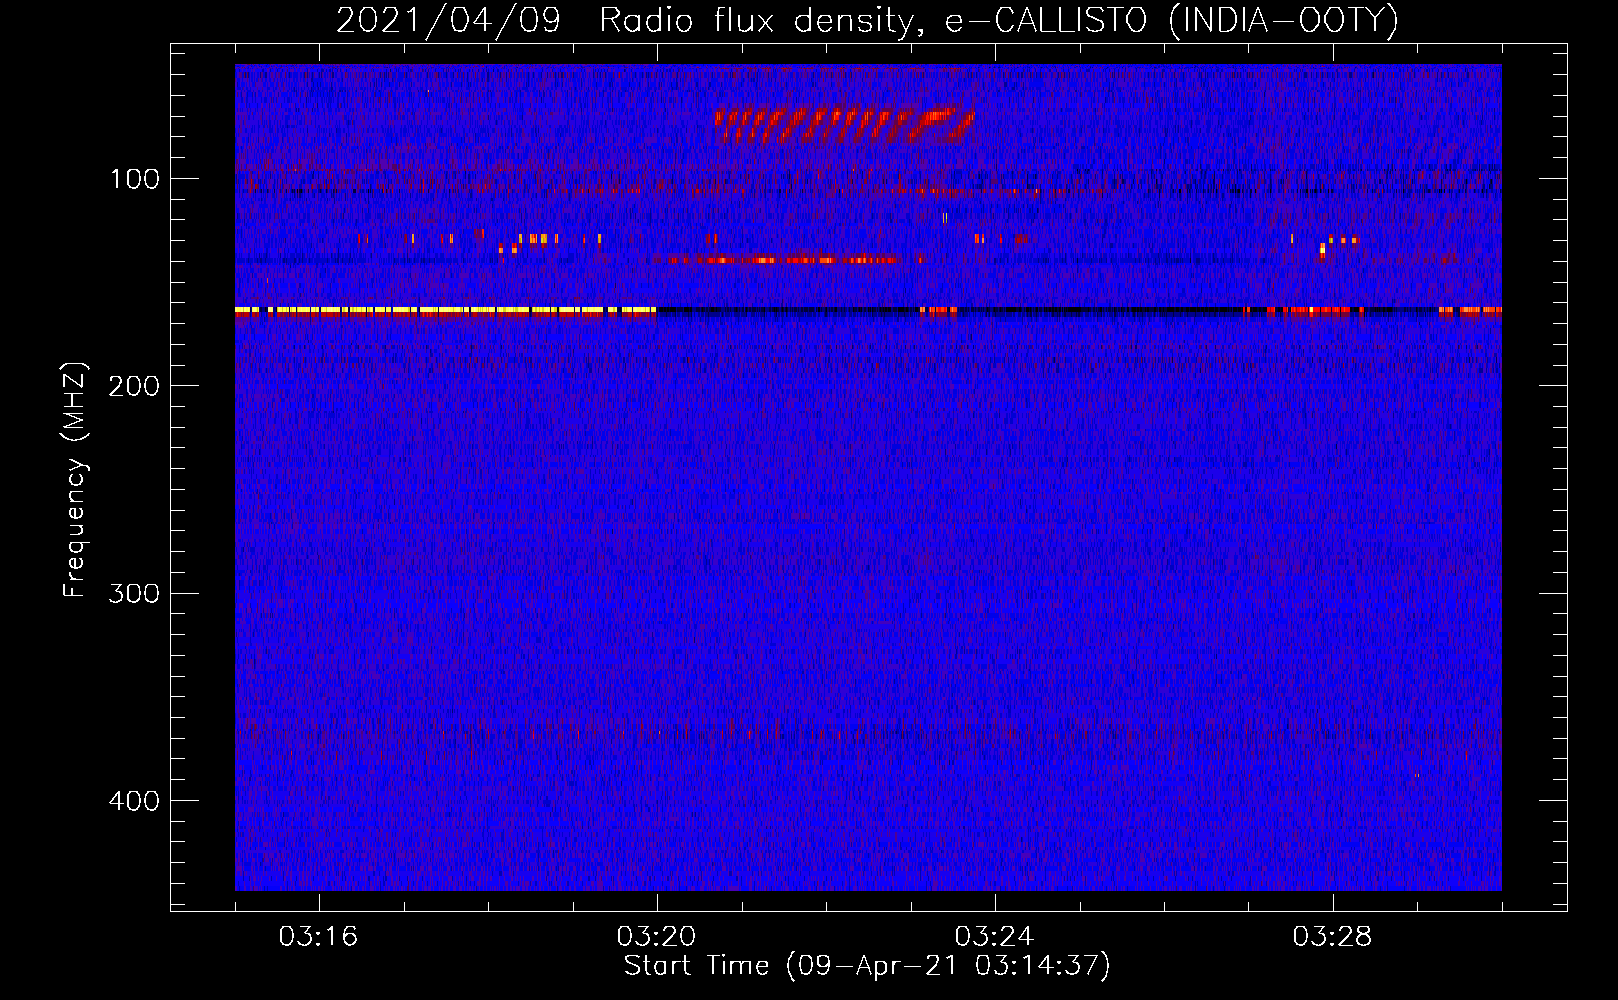Image resolution: width=1618 pixels, height=1000 pixels.
Task: Click the "Start Time (09-Apr-21 03:14:37)" label
Action: 867,966
